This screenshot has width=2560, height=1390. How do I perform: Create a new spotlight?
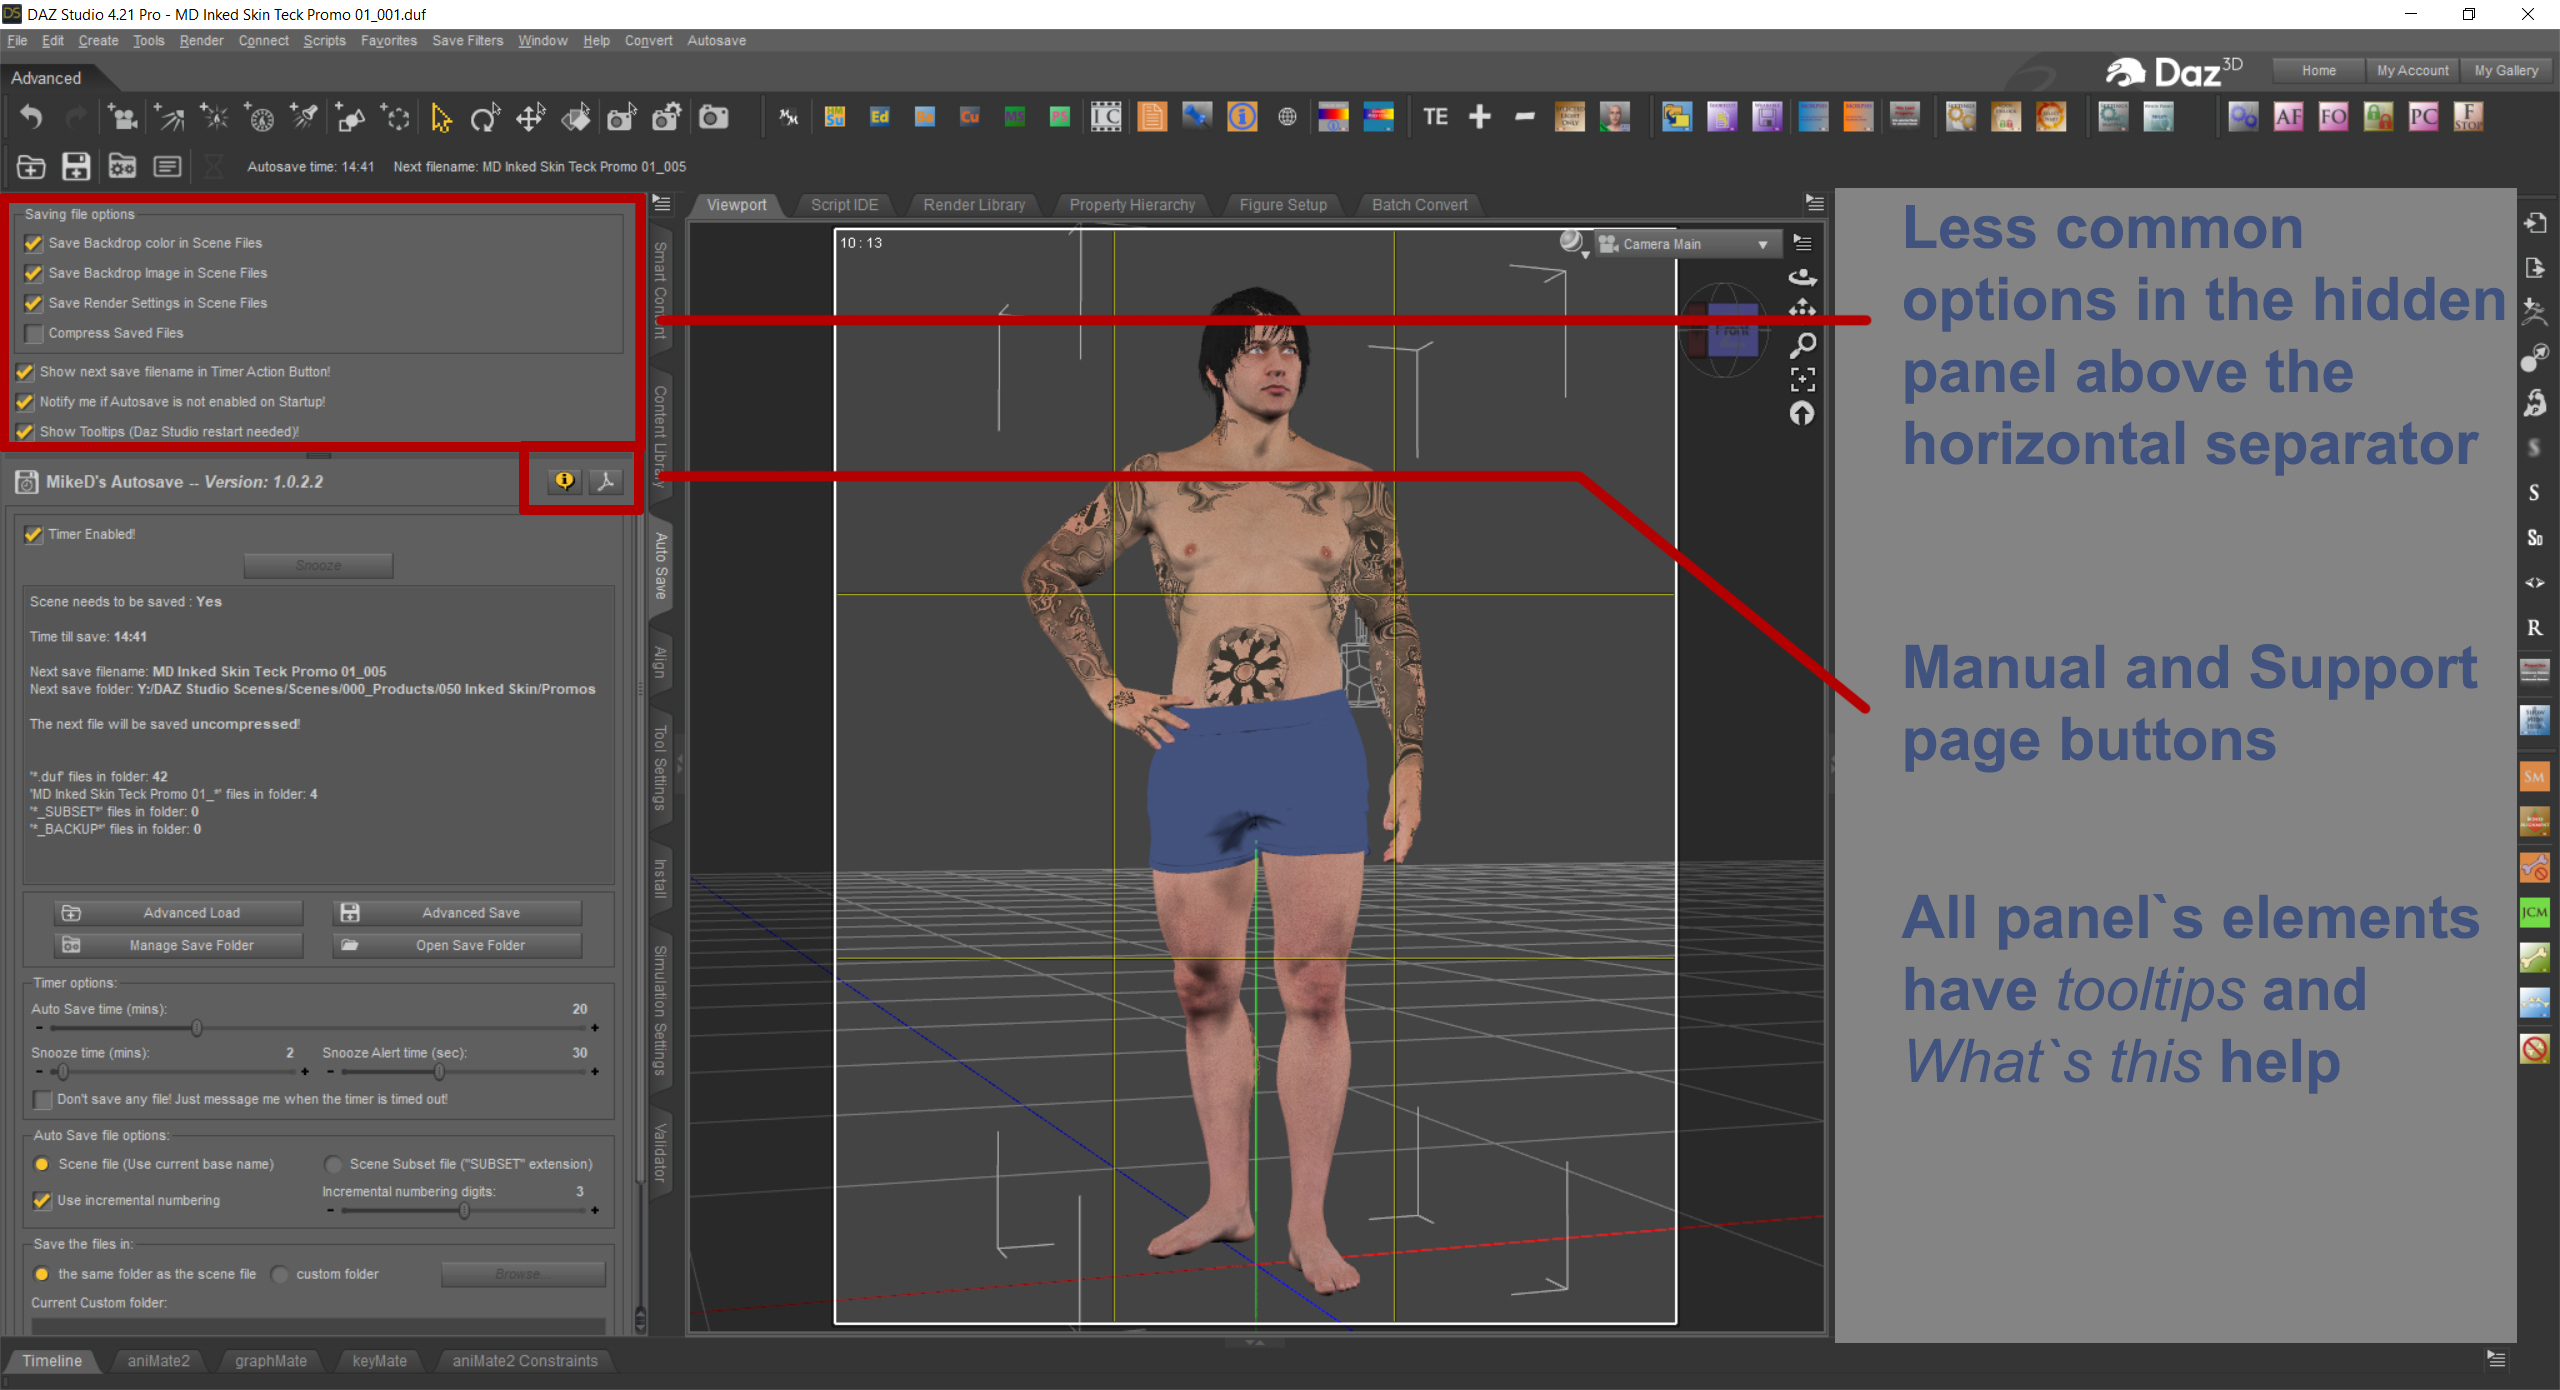(x=304, y=118)
